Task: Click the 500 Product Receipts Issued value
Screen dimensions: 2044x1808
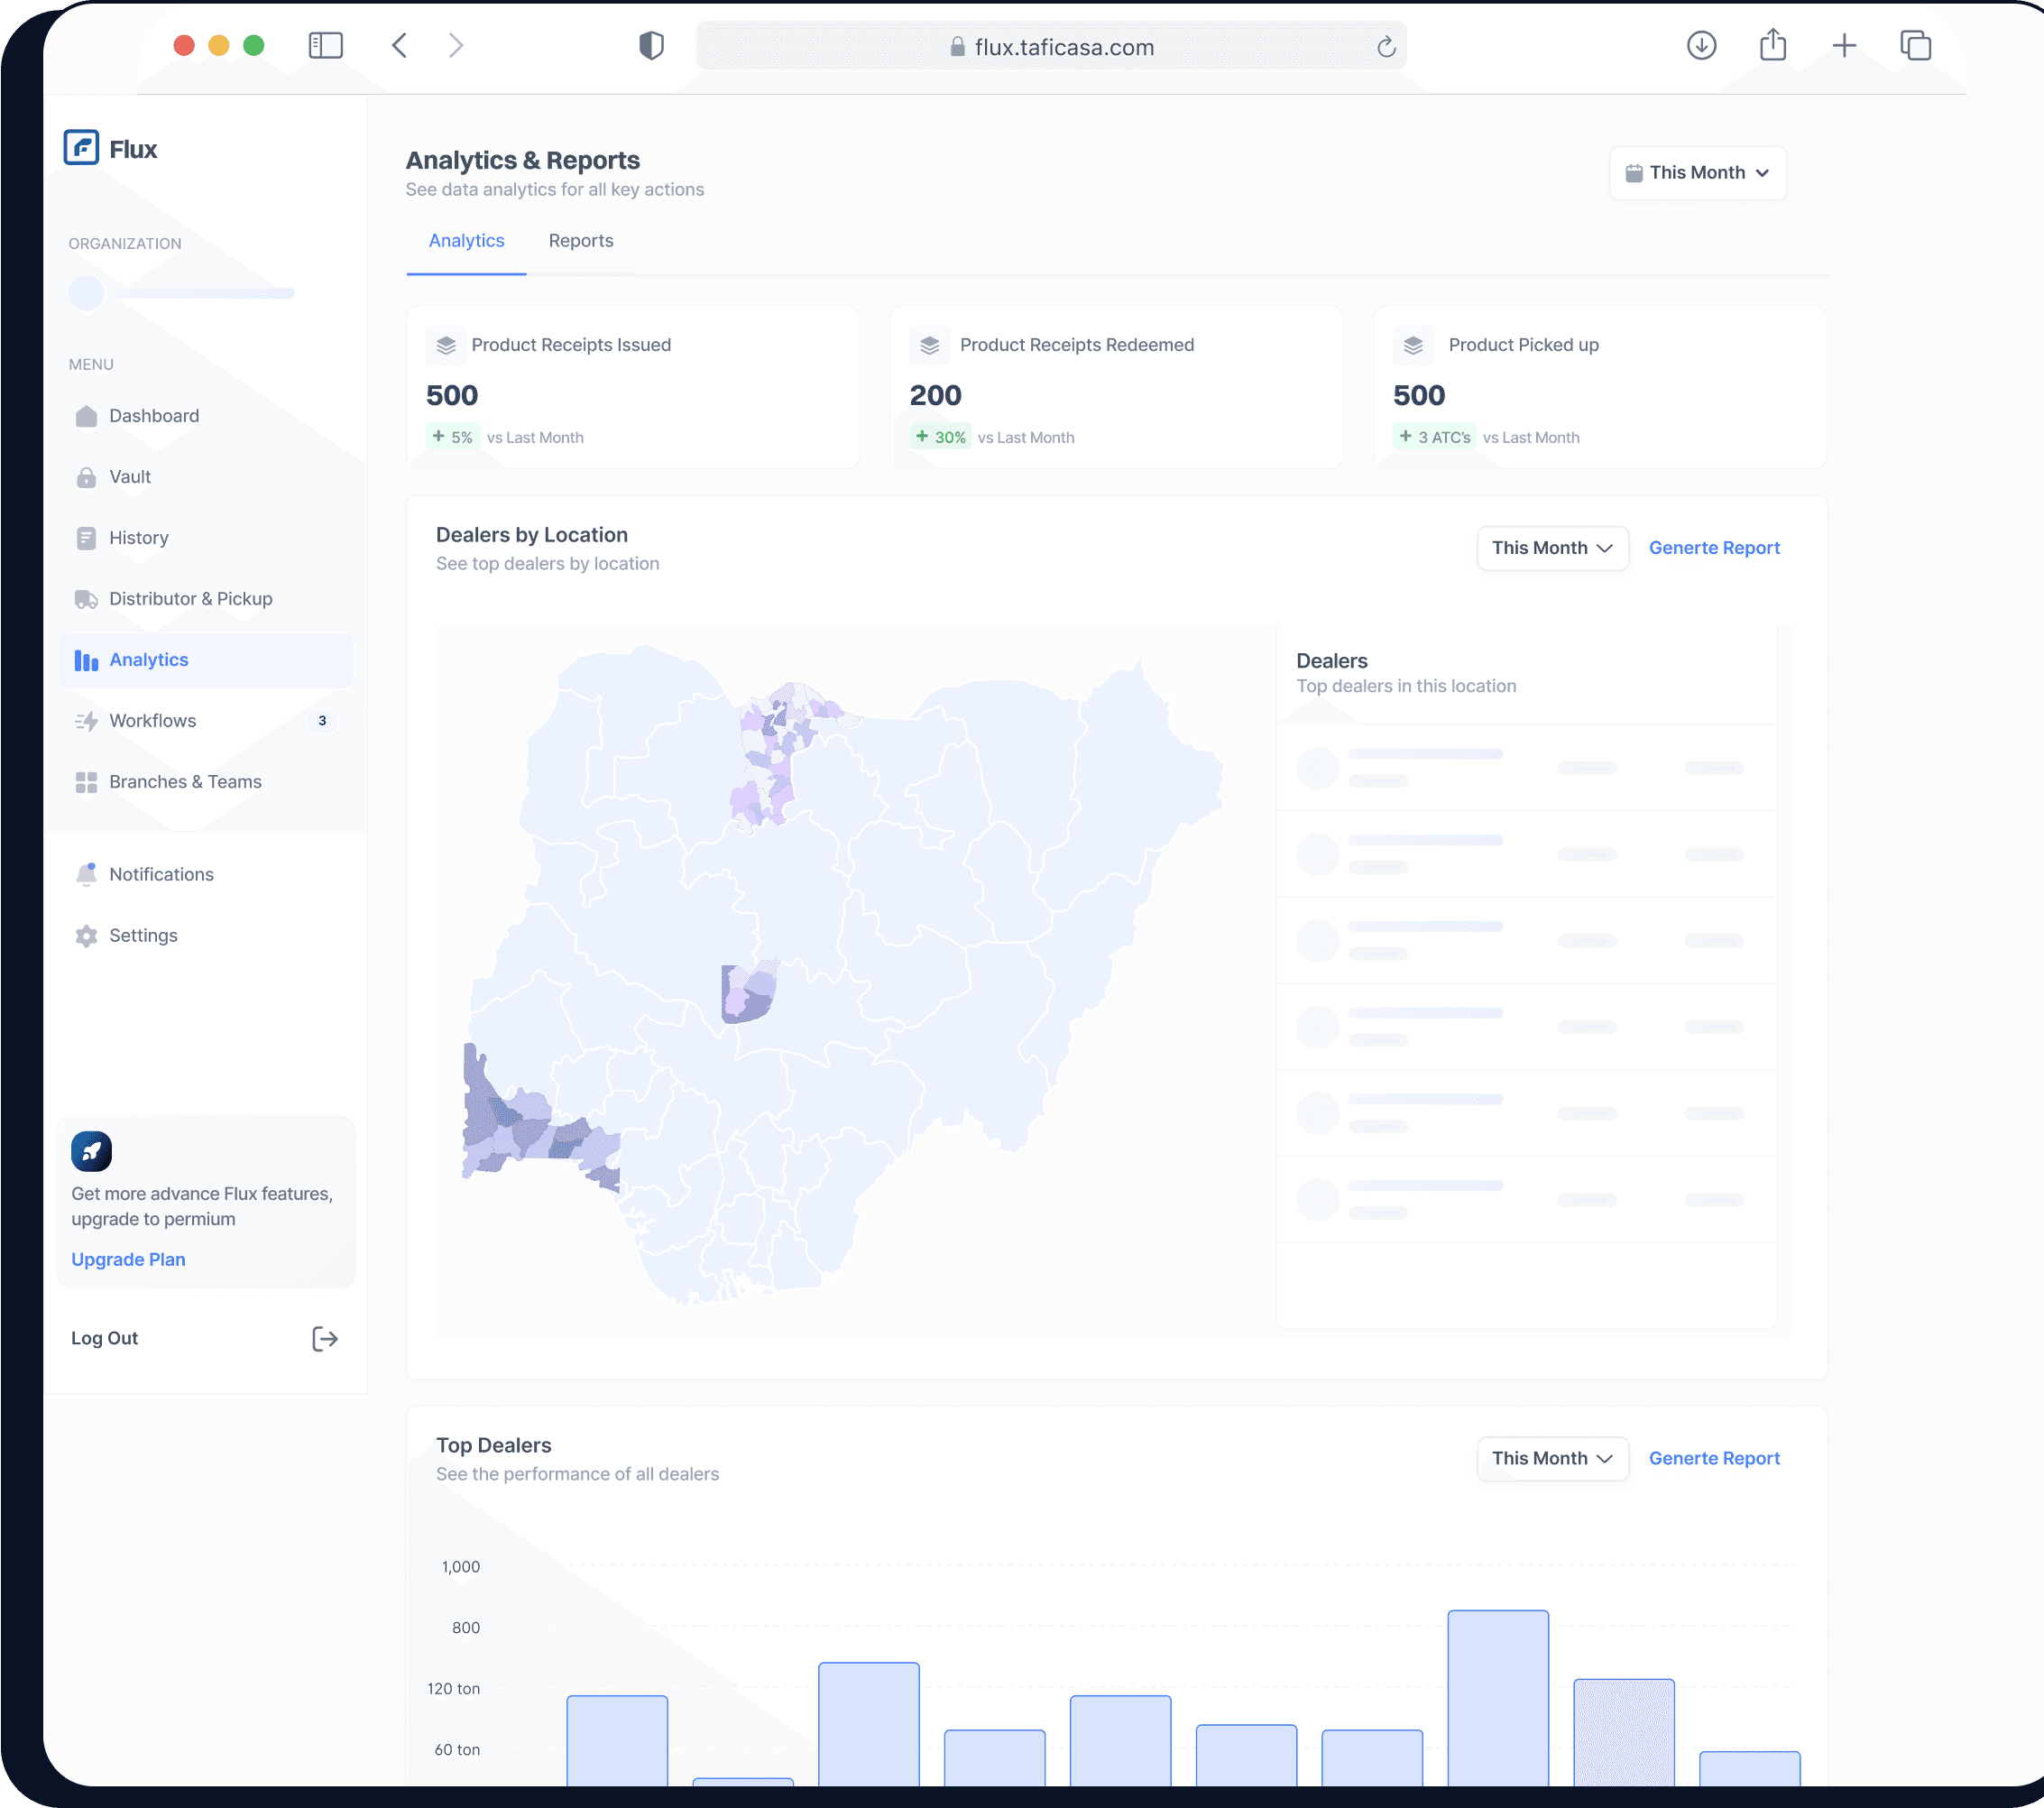Action: tap(452, 396)
